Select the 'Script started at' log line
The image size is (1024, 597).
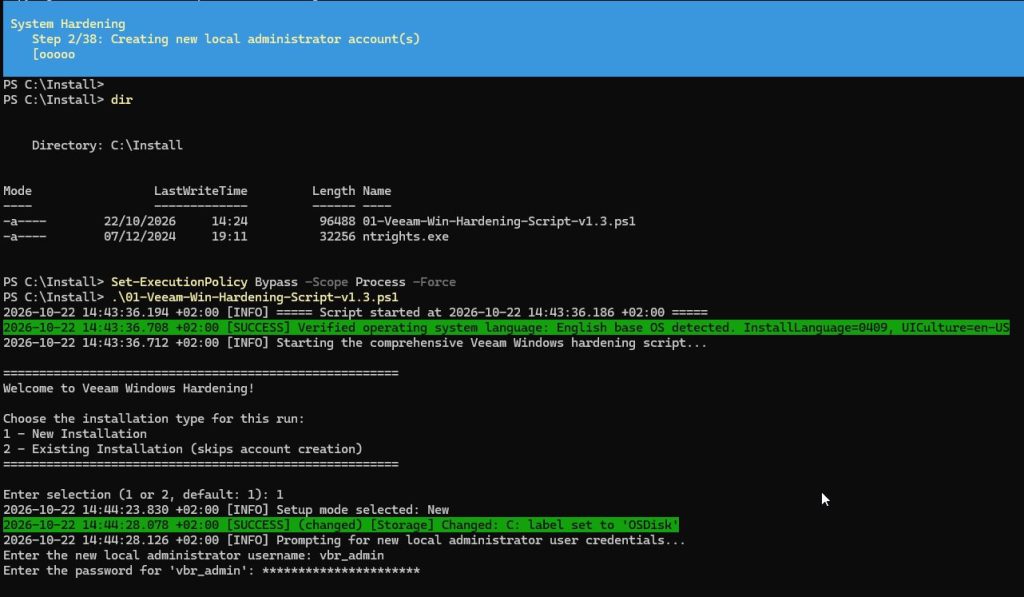355,312
